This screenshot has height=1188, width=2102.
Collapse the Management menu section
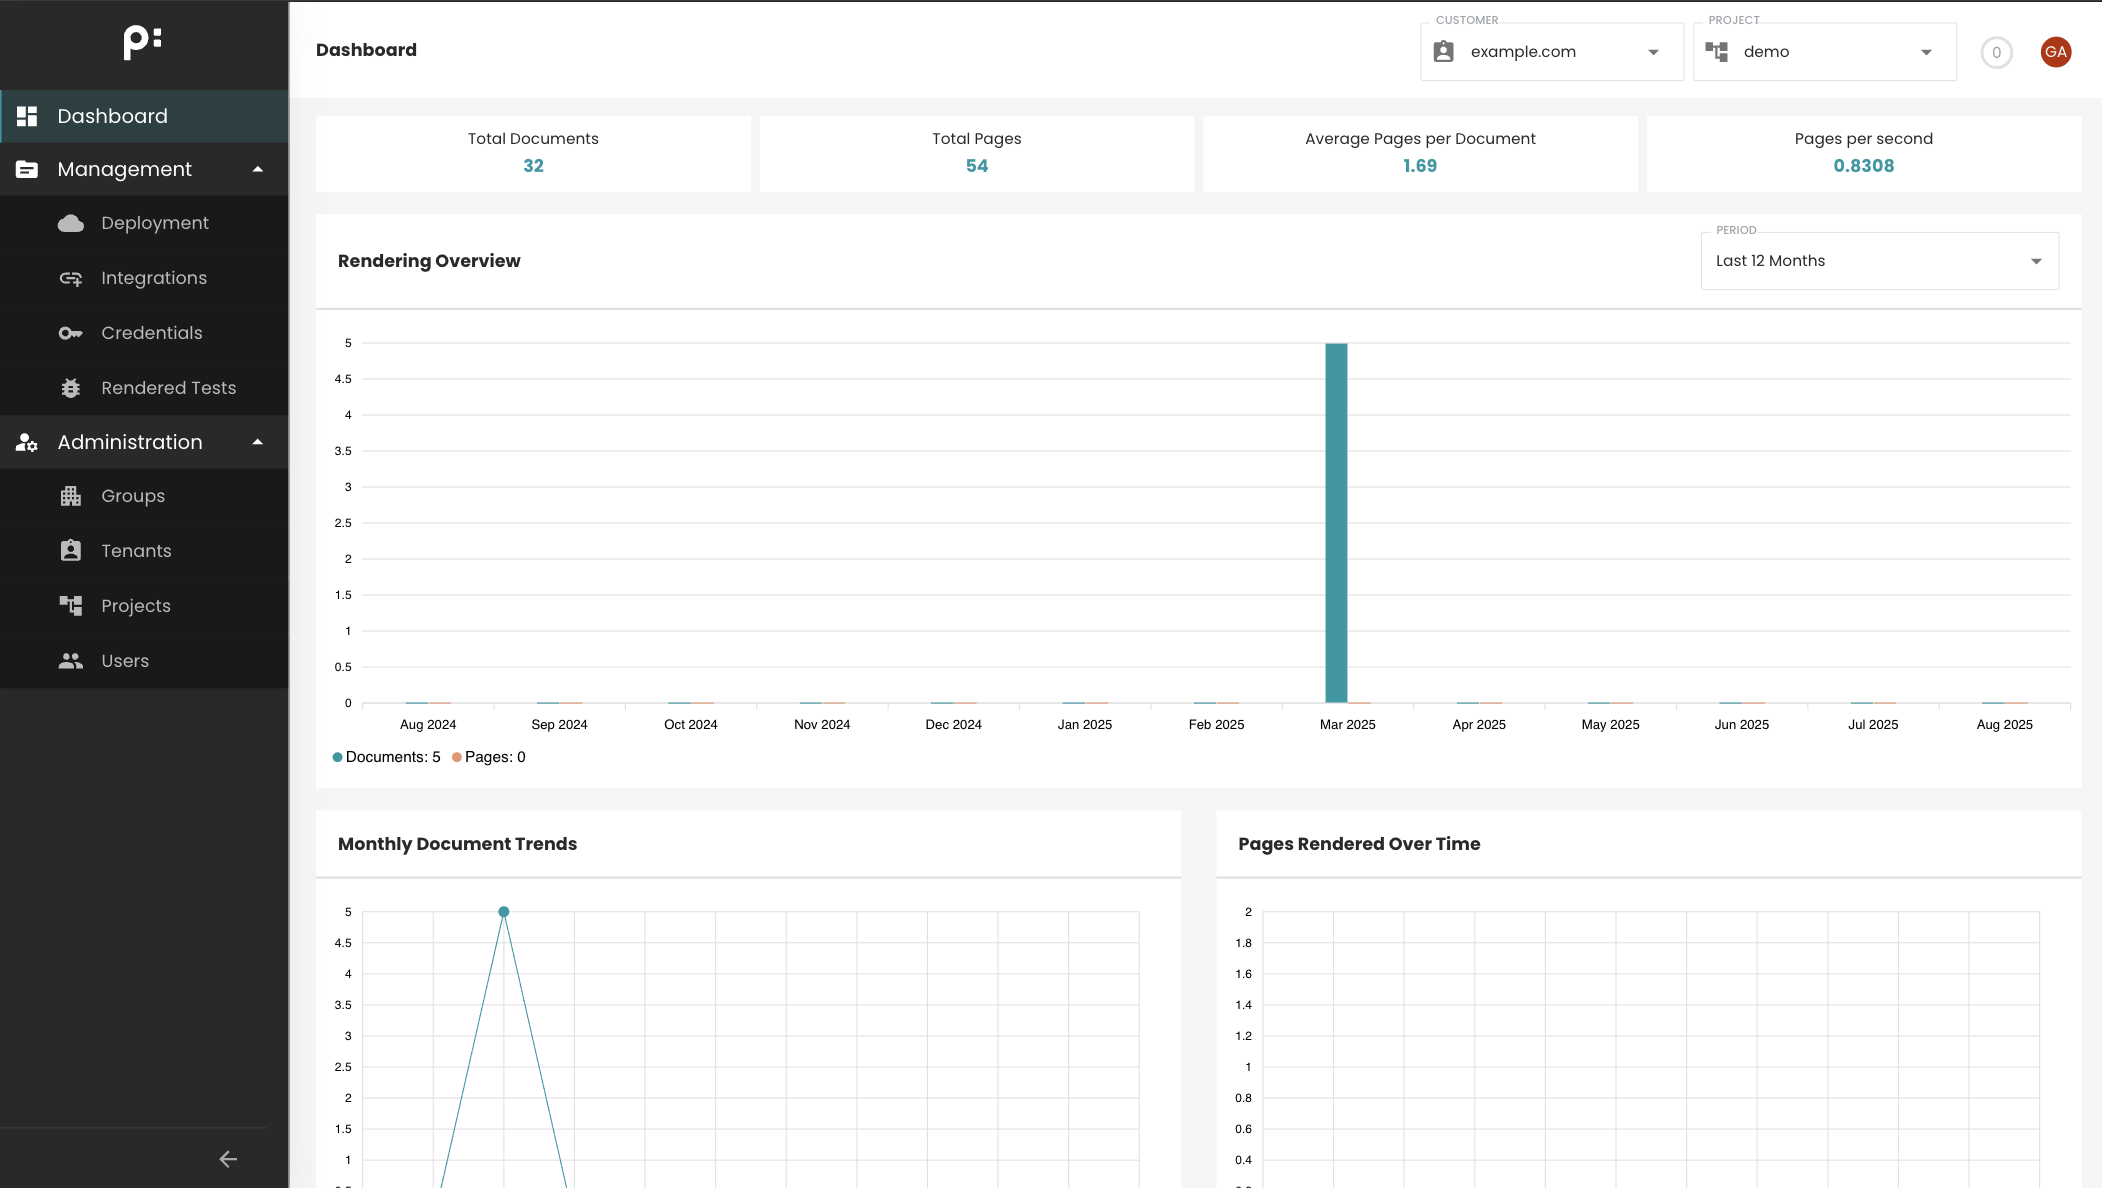pos(258,169)
